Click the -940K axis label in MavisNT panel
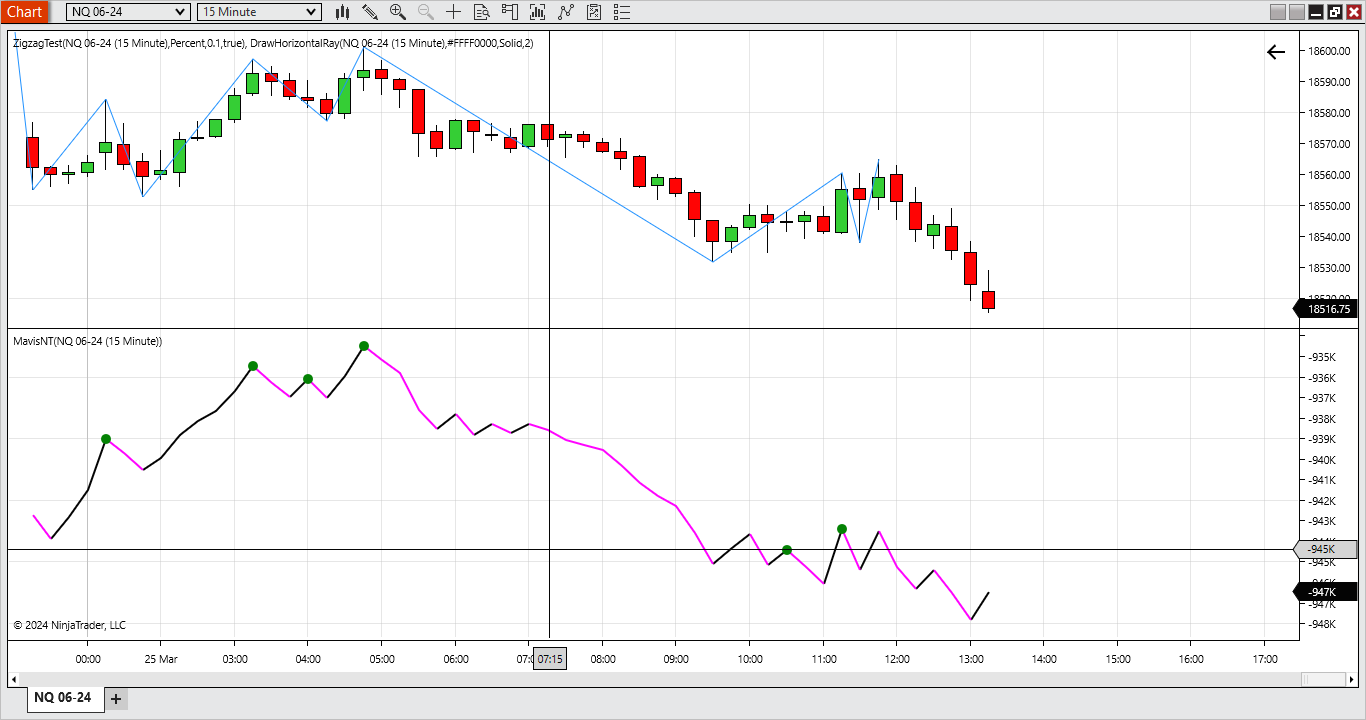Screen dimensions: 1366x720 click(x=1321, y=460)
